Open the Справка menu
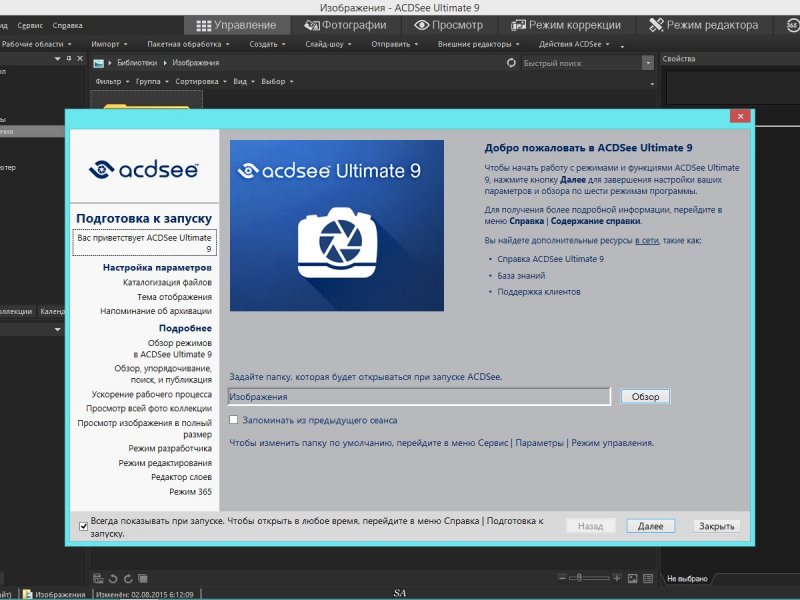The width and height of the screenshot is (800, 600). click(x=67, y=26)
